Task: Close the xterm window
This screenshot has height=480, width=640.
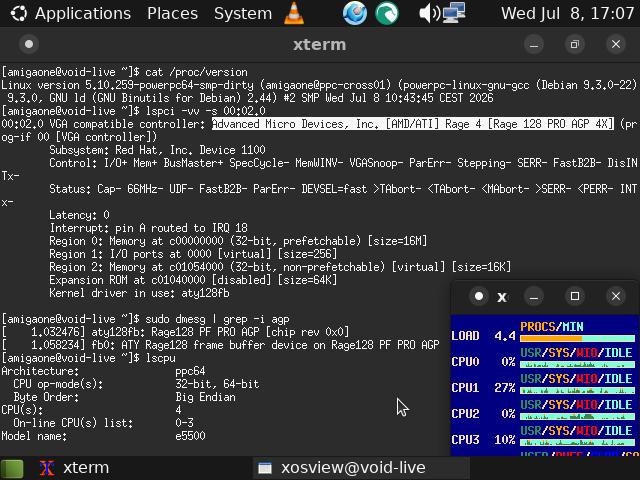Action: [616, 44]
